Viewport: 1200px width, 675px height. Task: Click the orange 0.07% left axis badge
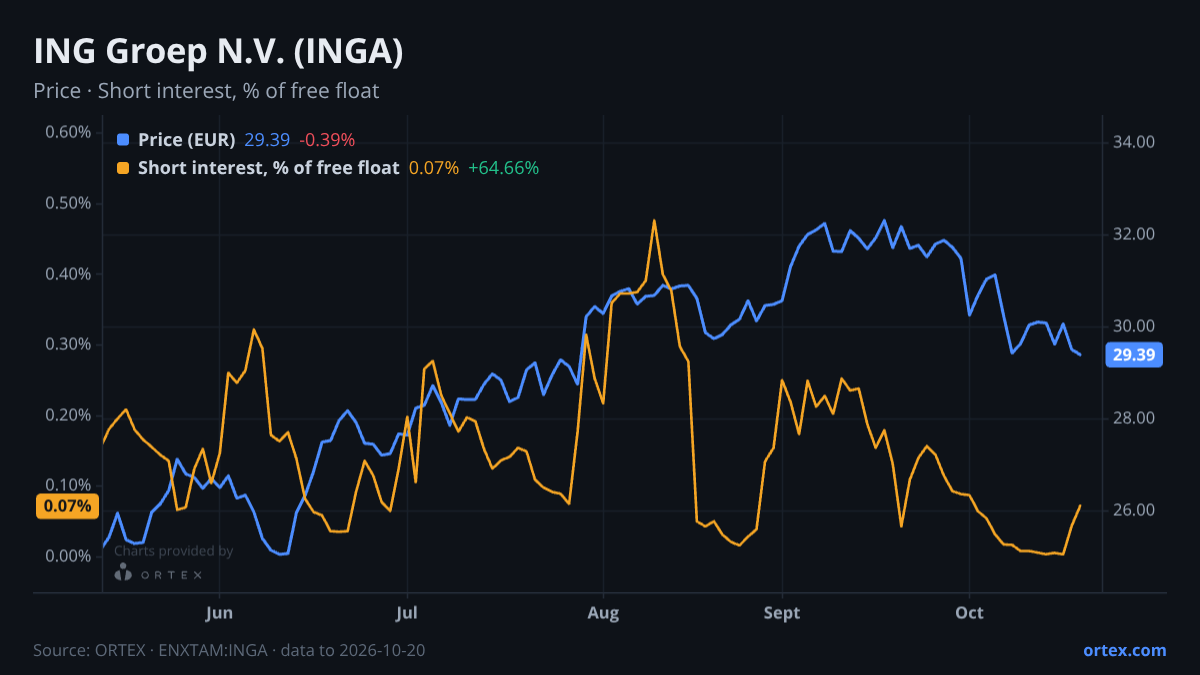(x=68, y=506)
